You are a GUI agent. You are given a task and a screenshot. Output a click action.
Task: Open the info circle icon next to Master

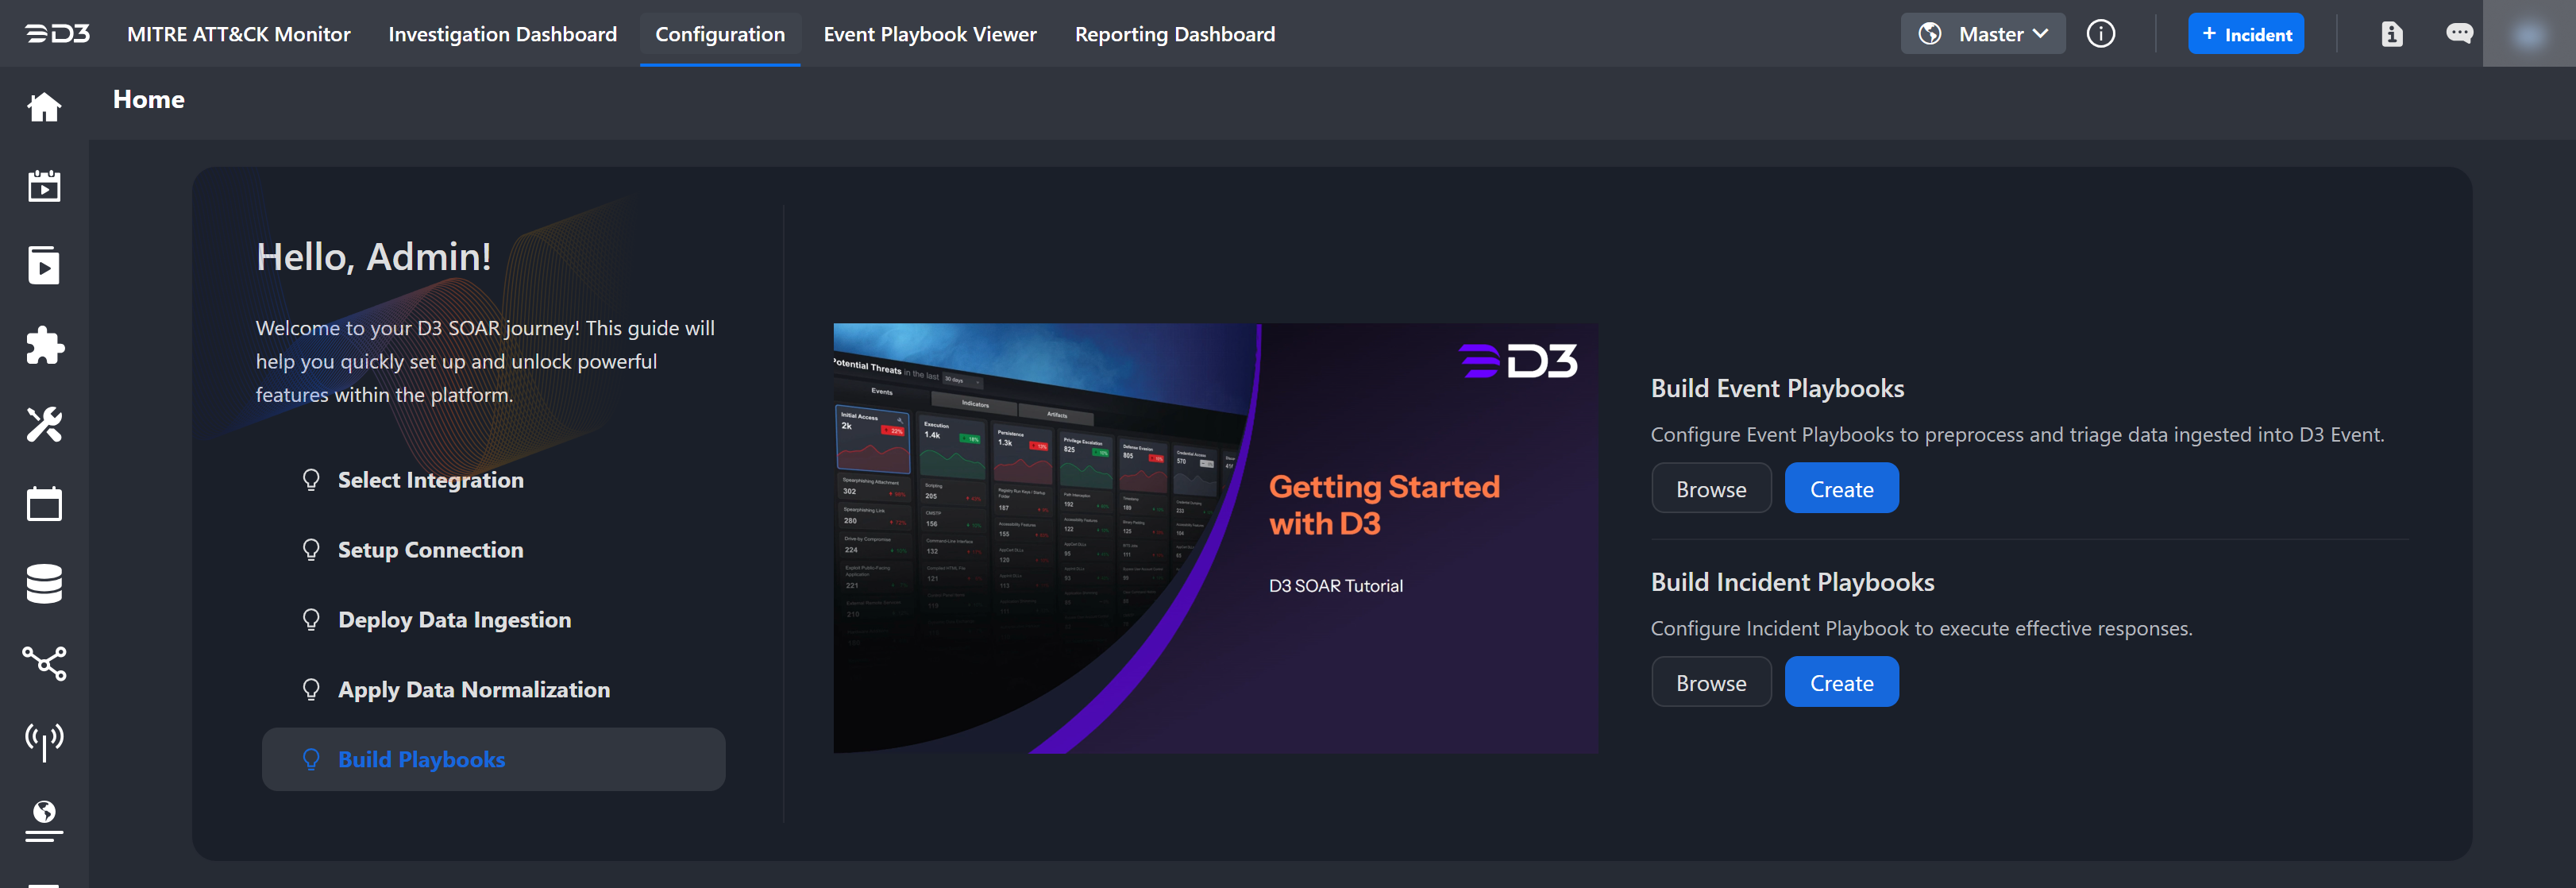(x=2100, y=34)
